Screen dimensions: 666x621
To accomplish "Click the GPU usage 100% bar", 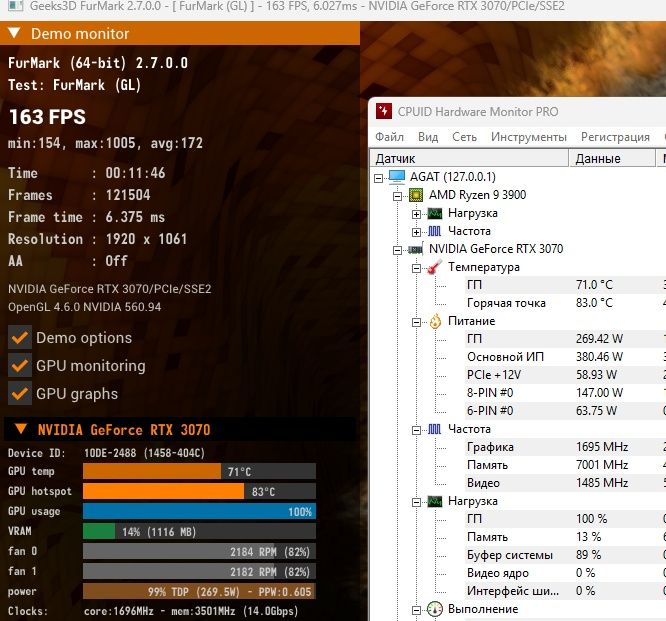I will [x=199, y=511].
